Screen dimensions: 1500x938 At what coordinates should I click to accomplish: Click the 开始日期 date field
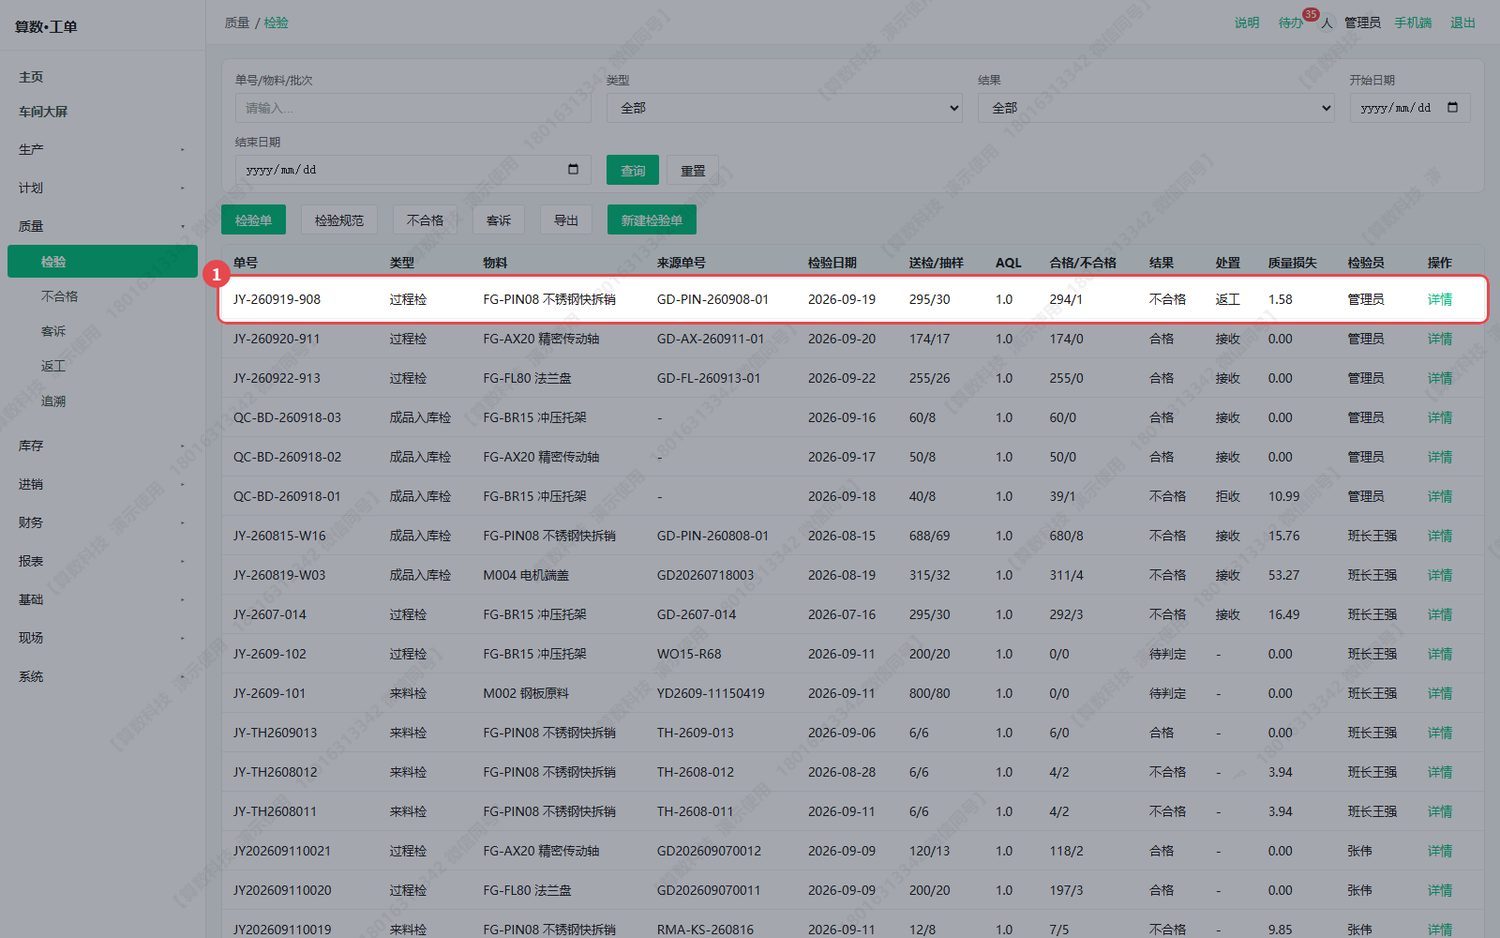coord(1410,108)
